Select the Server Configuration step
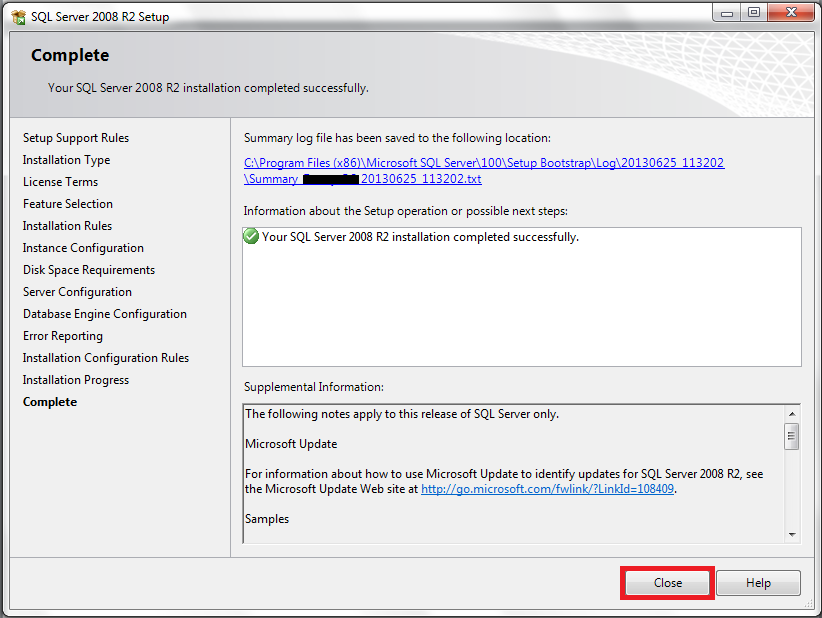The image size is (822, 618). point(78,292)
